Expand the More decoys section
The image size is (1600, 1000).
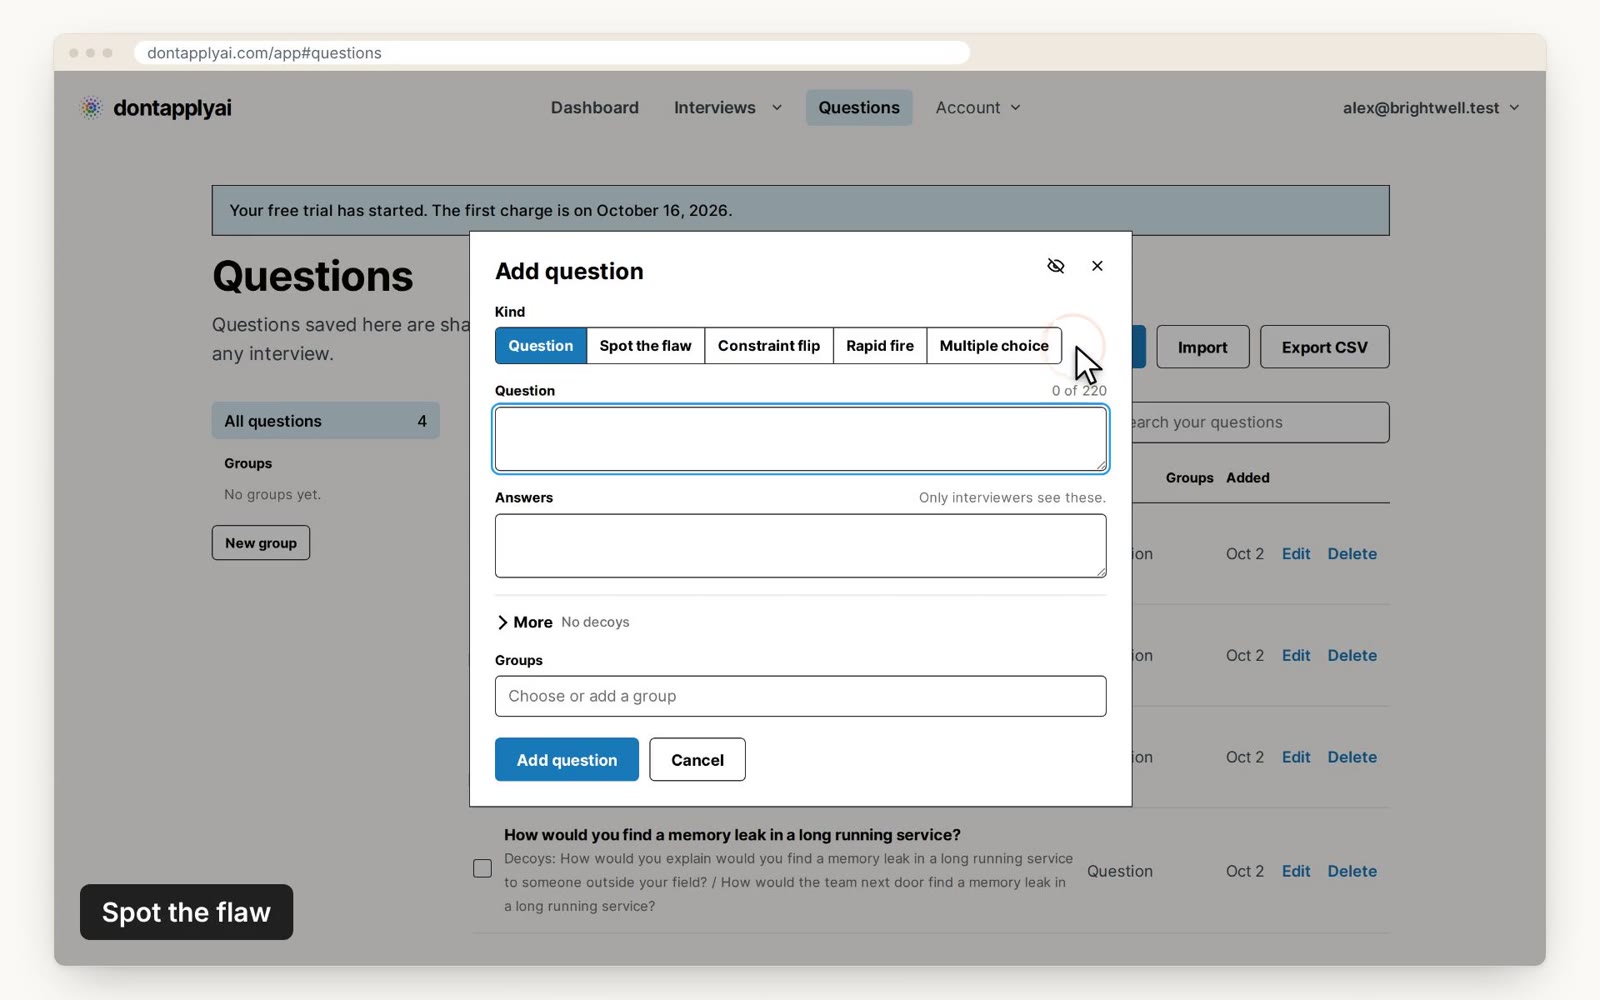tap(524, 622)
